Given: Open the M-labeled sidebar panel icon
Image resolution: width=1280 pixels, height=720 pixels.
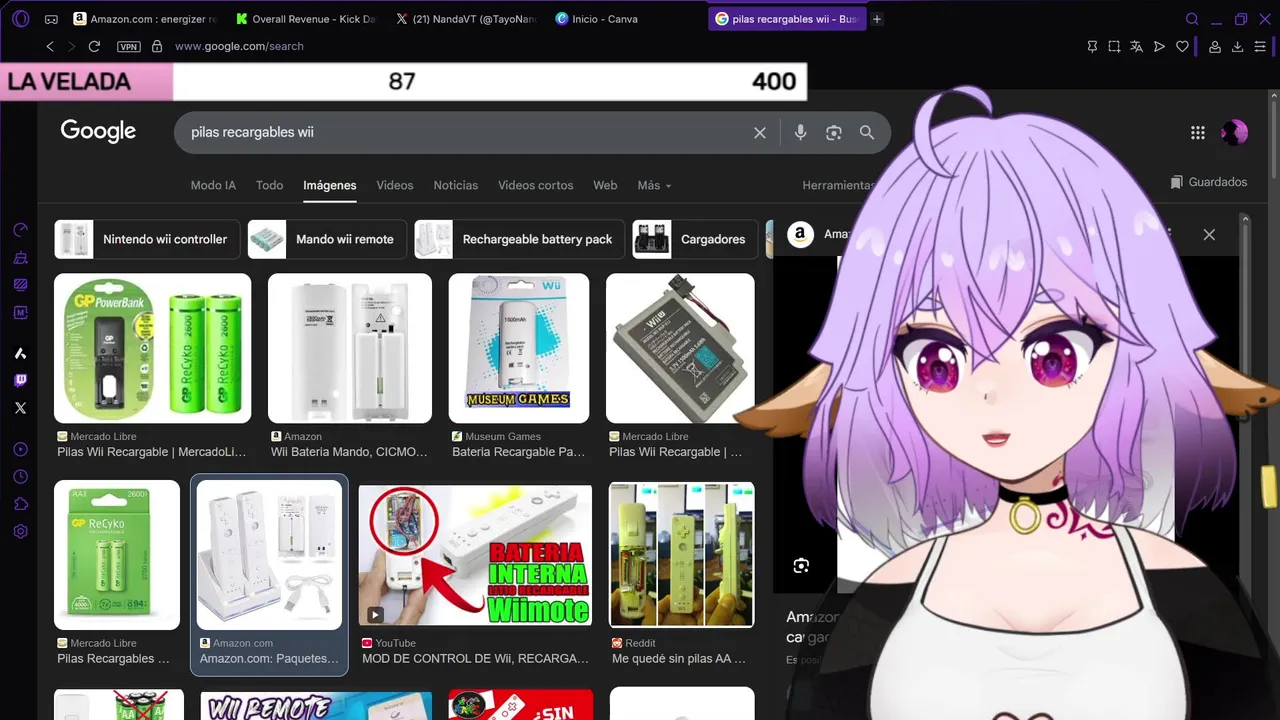Looking at the screenshot, I should click(x=20, y=313).
